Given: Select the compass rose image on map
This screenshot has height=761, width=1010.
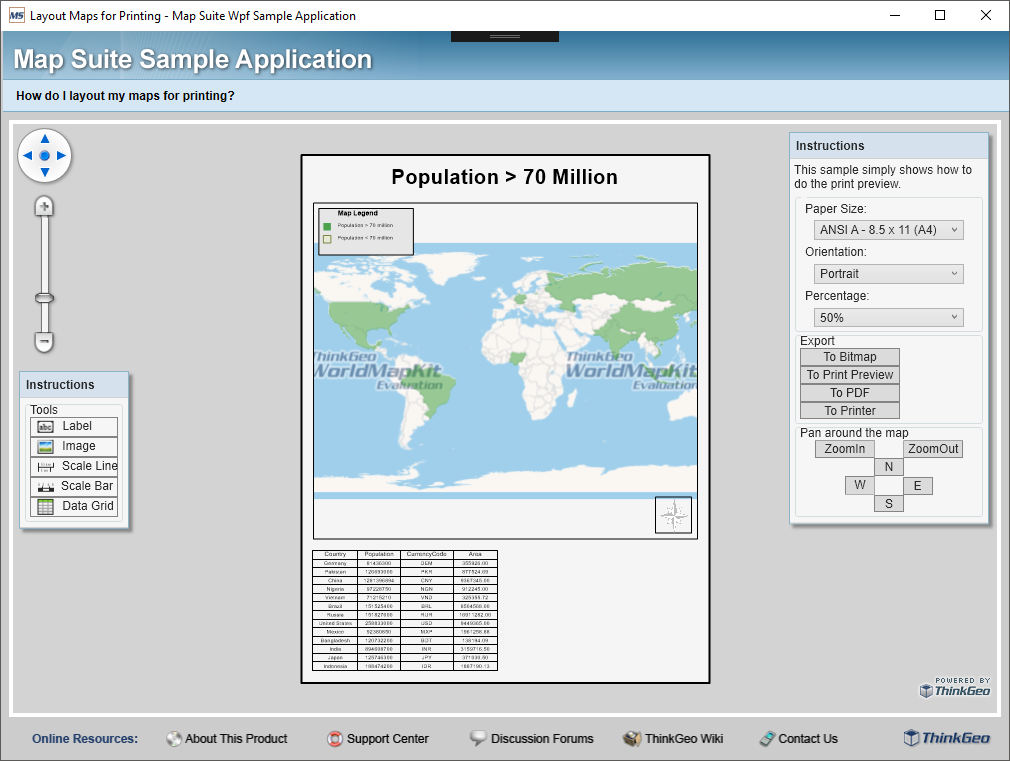Looking at the screenshot, I should coord(673,515).
